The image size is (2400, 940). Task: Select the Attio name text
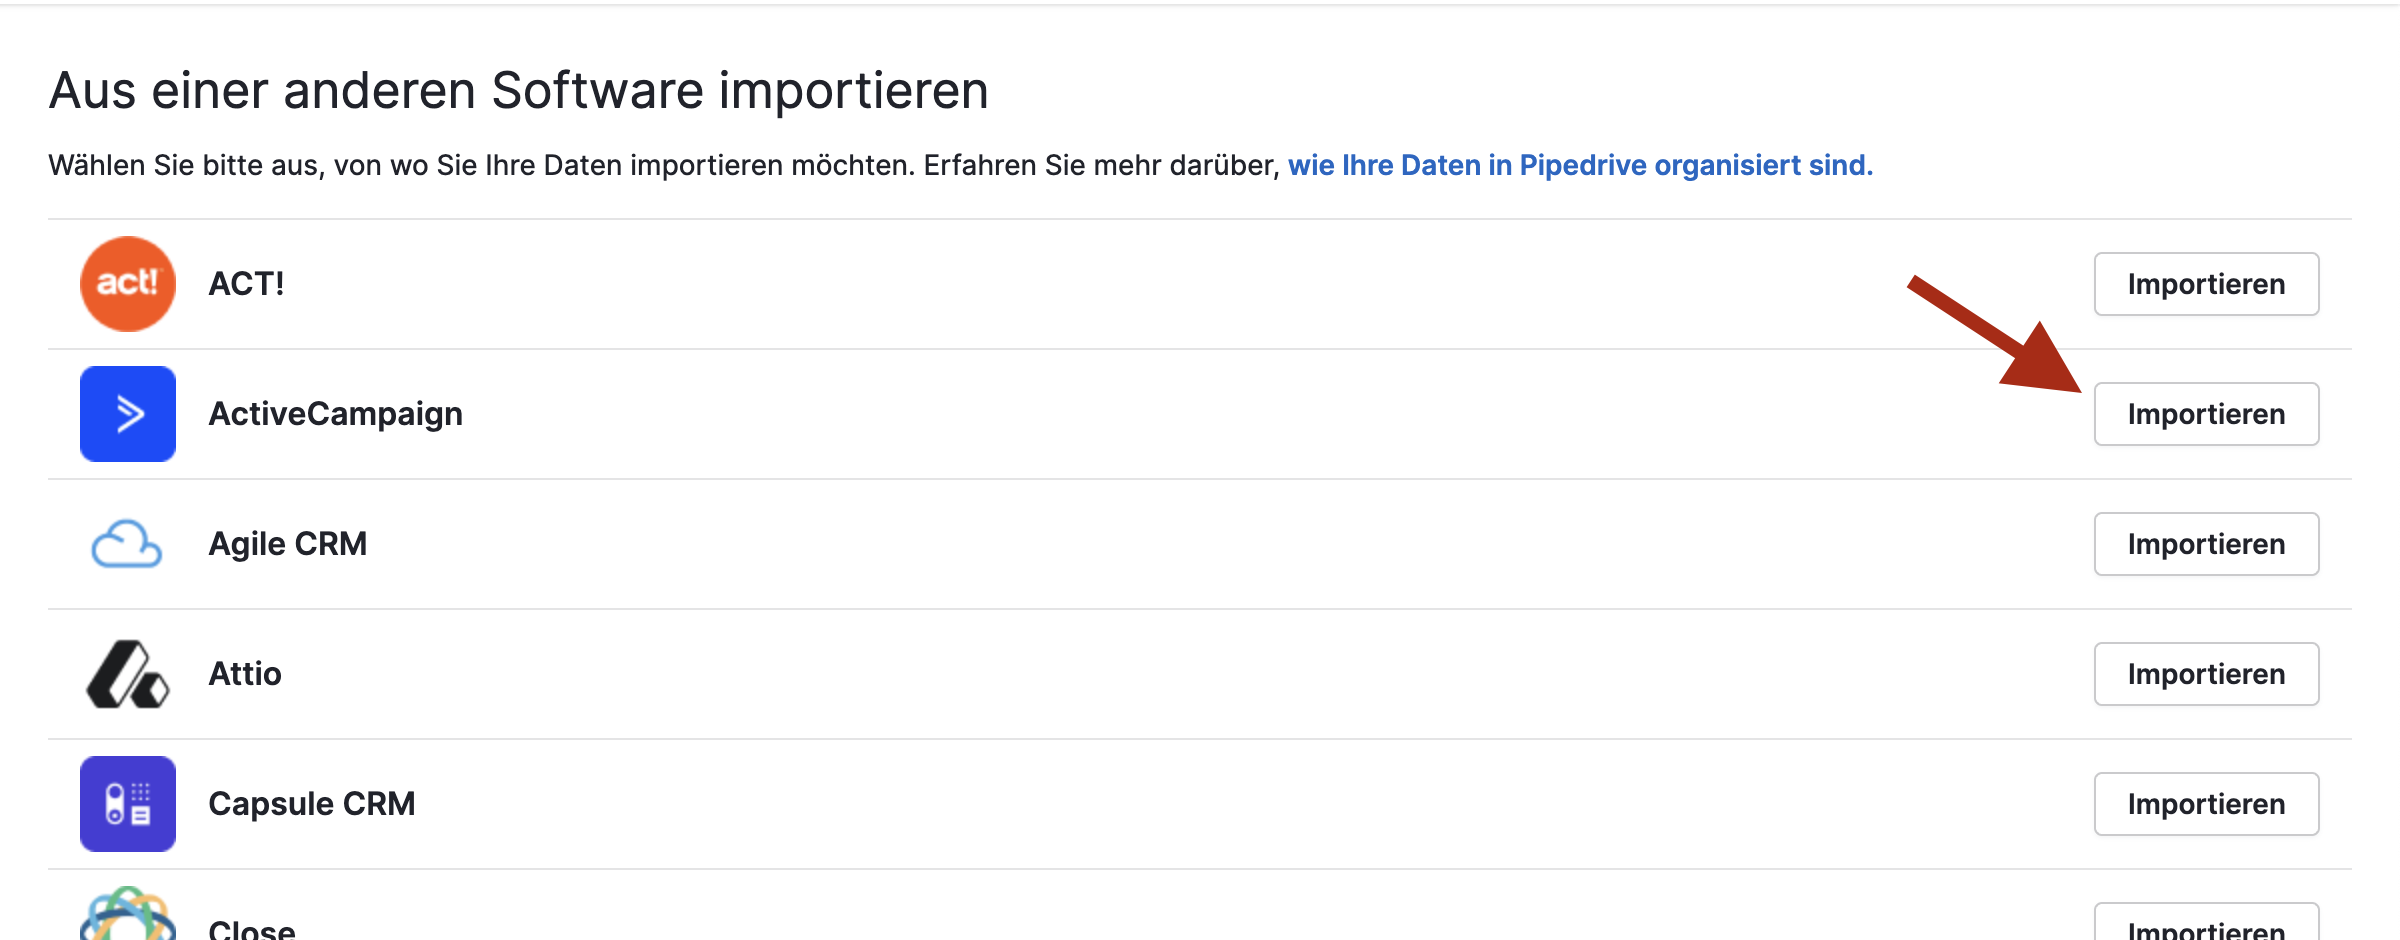(245, 674)
